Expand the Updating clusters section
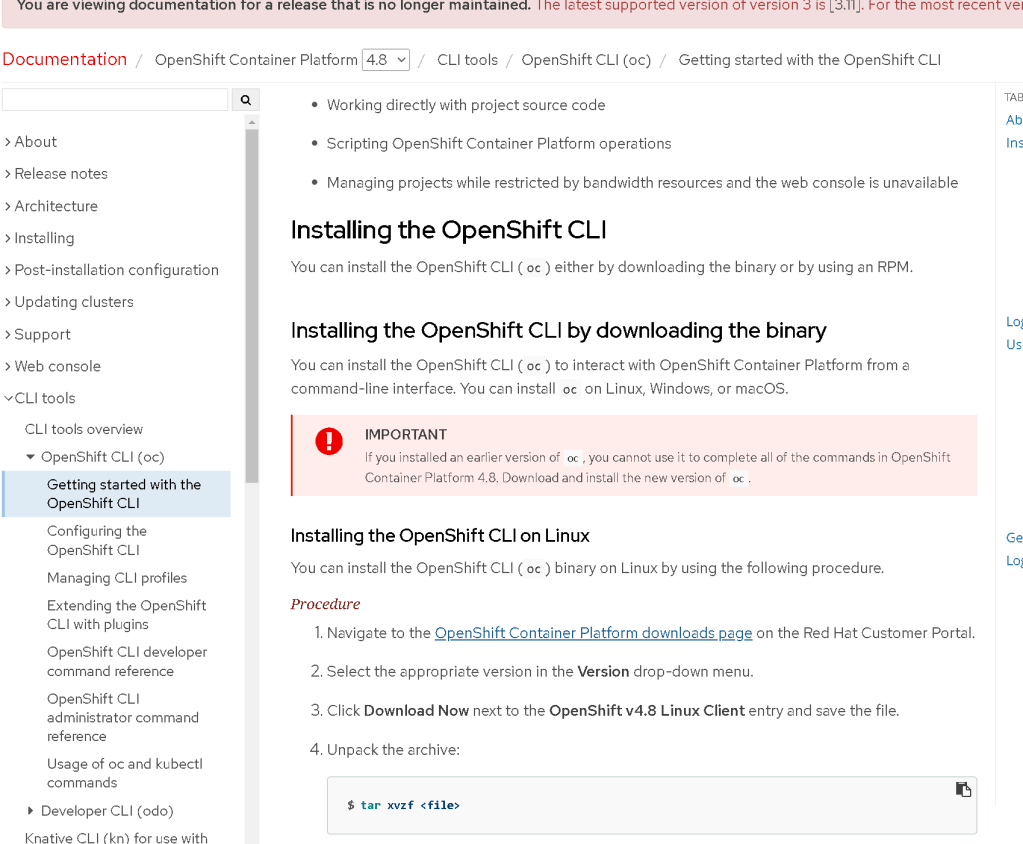Viewport: 1023px width, 844px height. (x=69, y=302)
